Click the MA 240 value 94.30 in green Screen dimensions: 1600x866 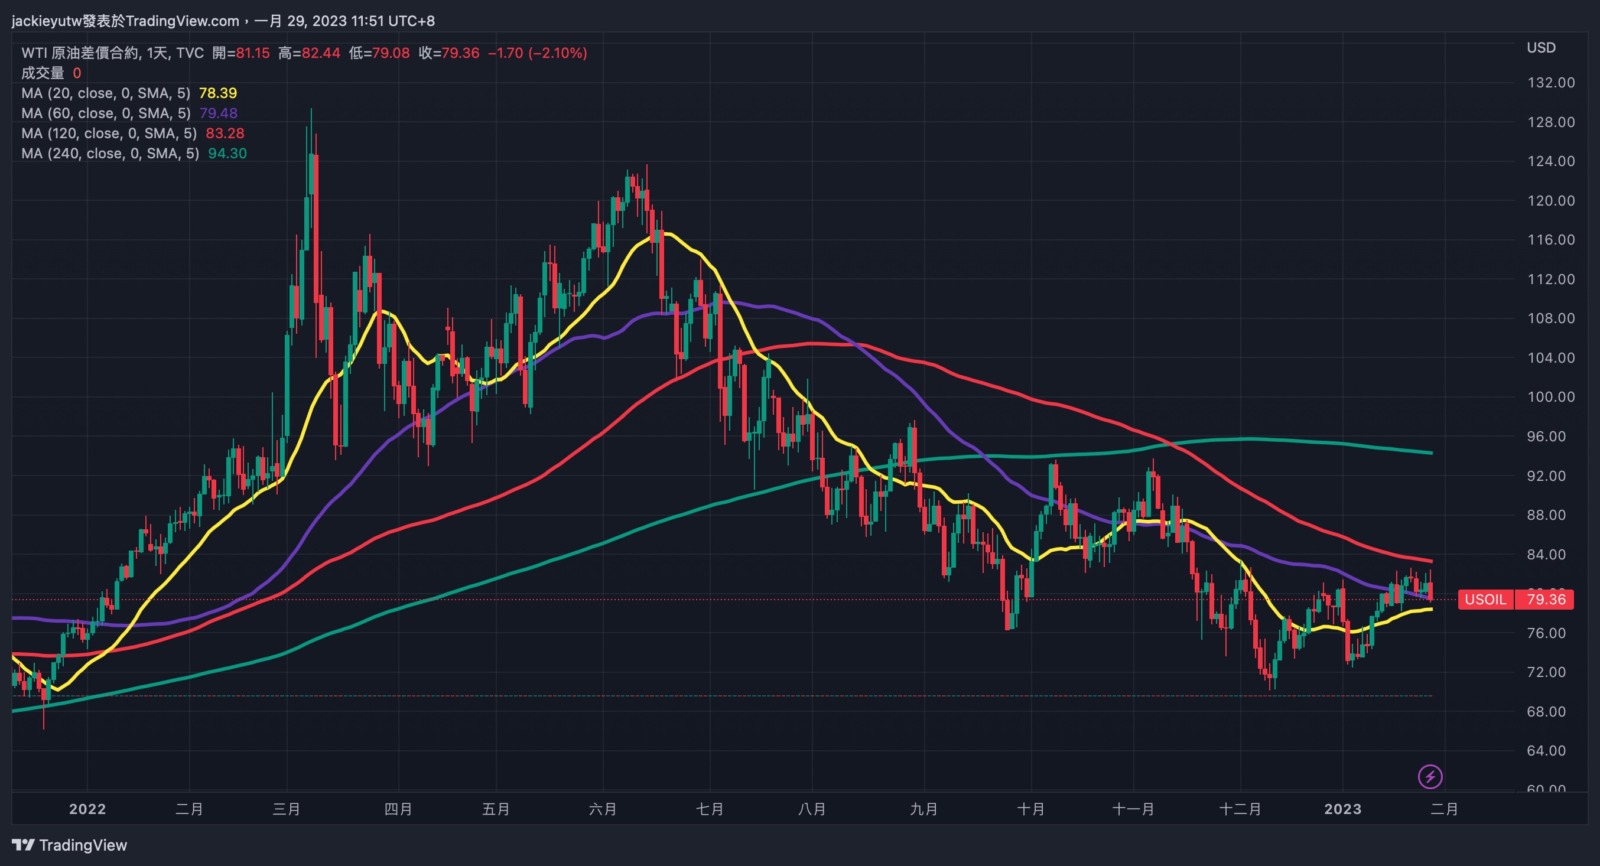[227, 153]
